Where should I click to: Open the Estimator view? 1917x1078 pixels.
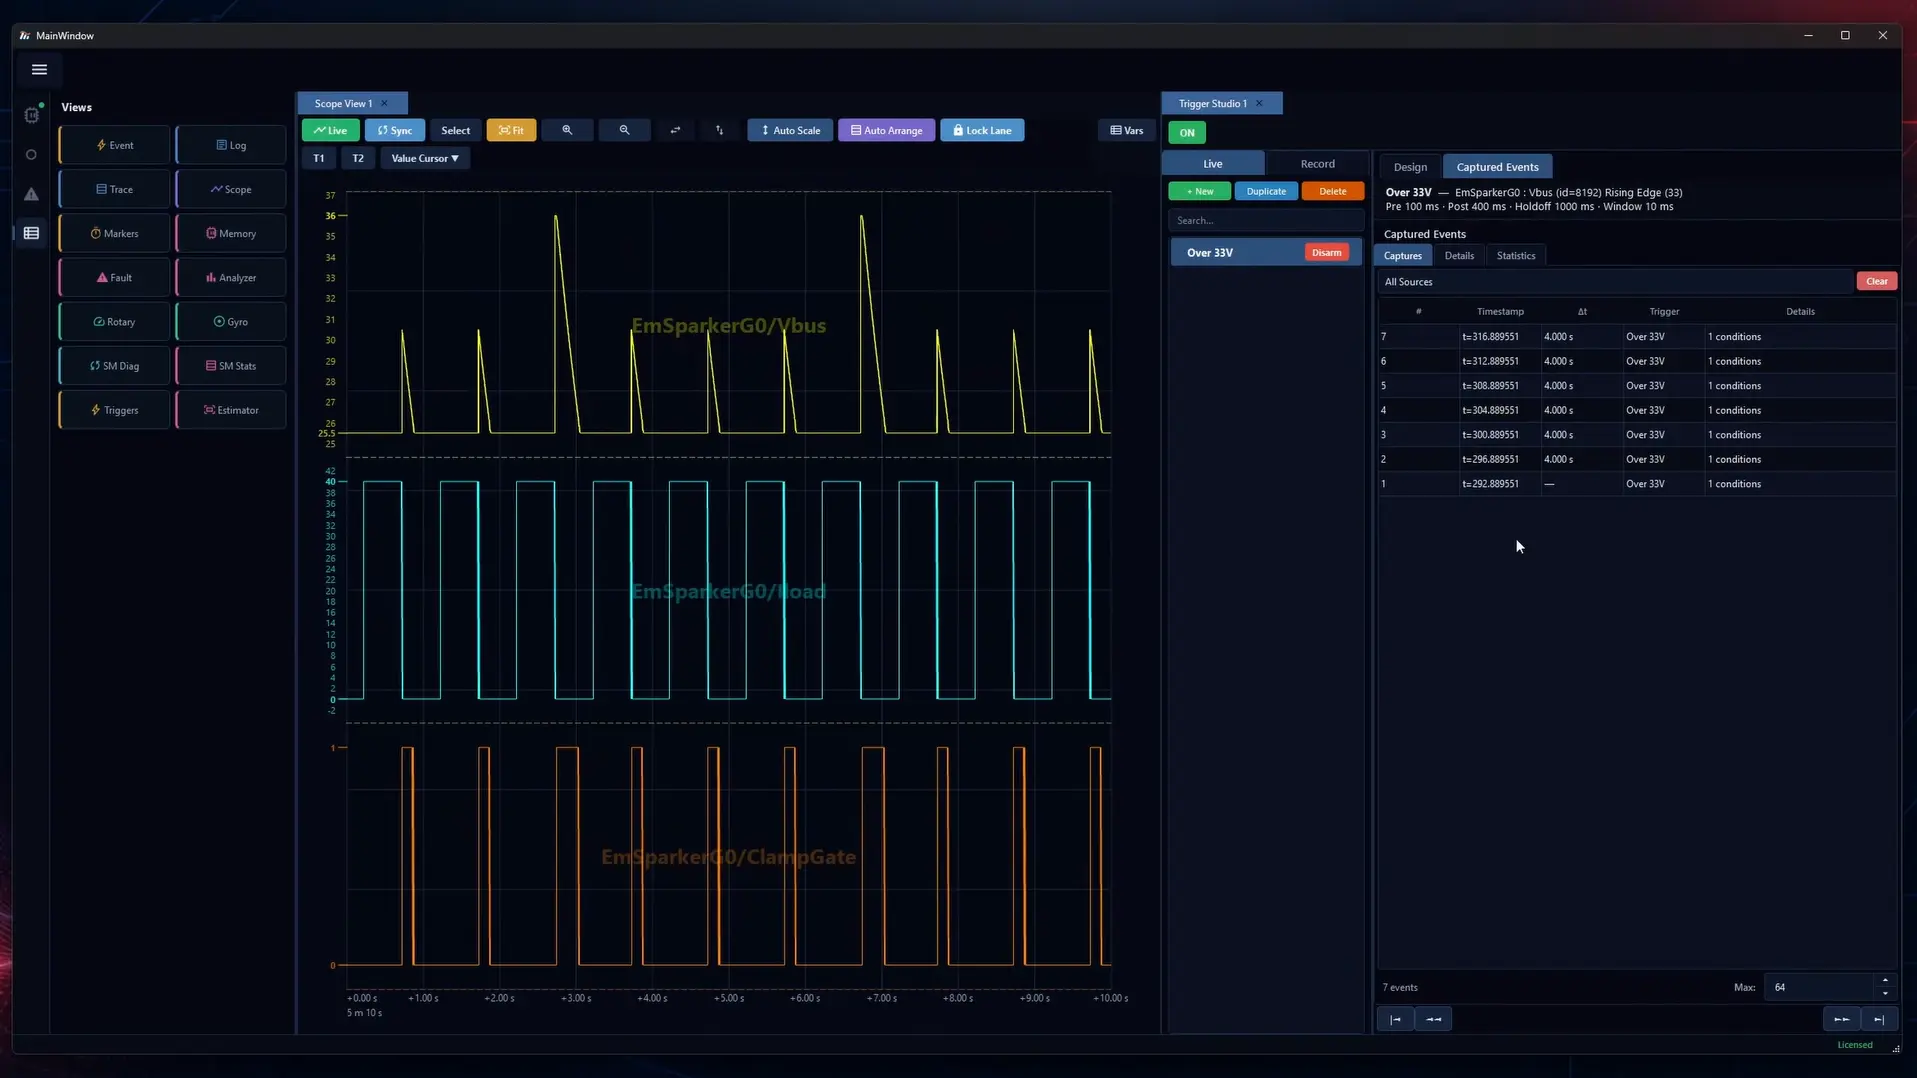[x=231, y=410]
